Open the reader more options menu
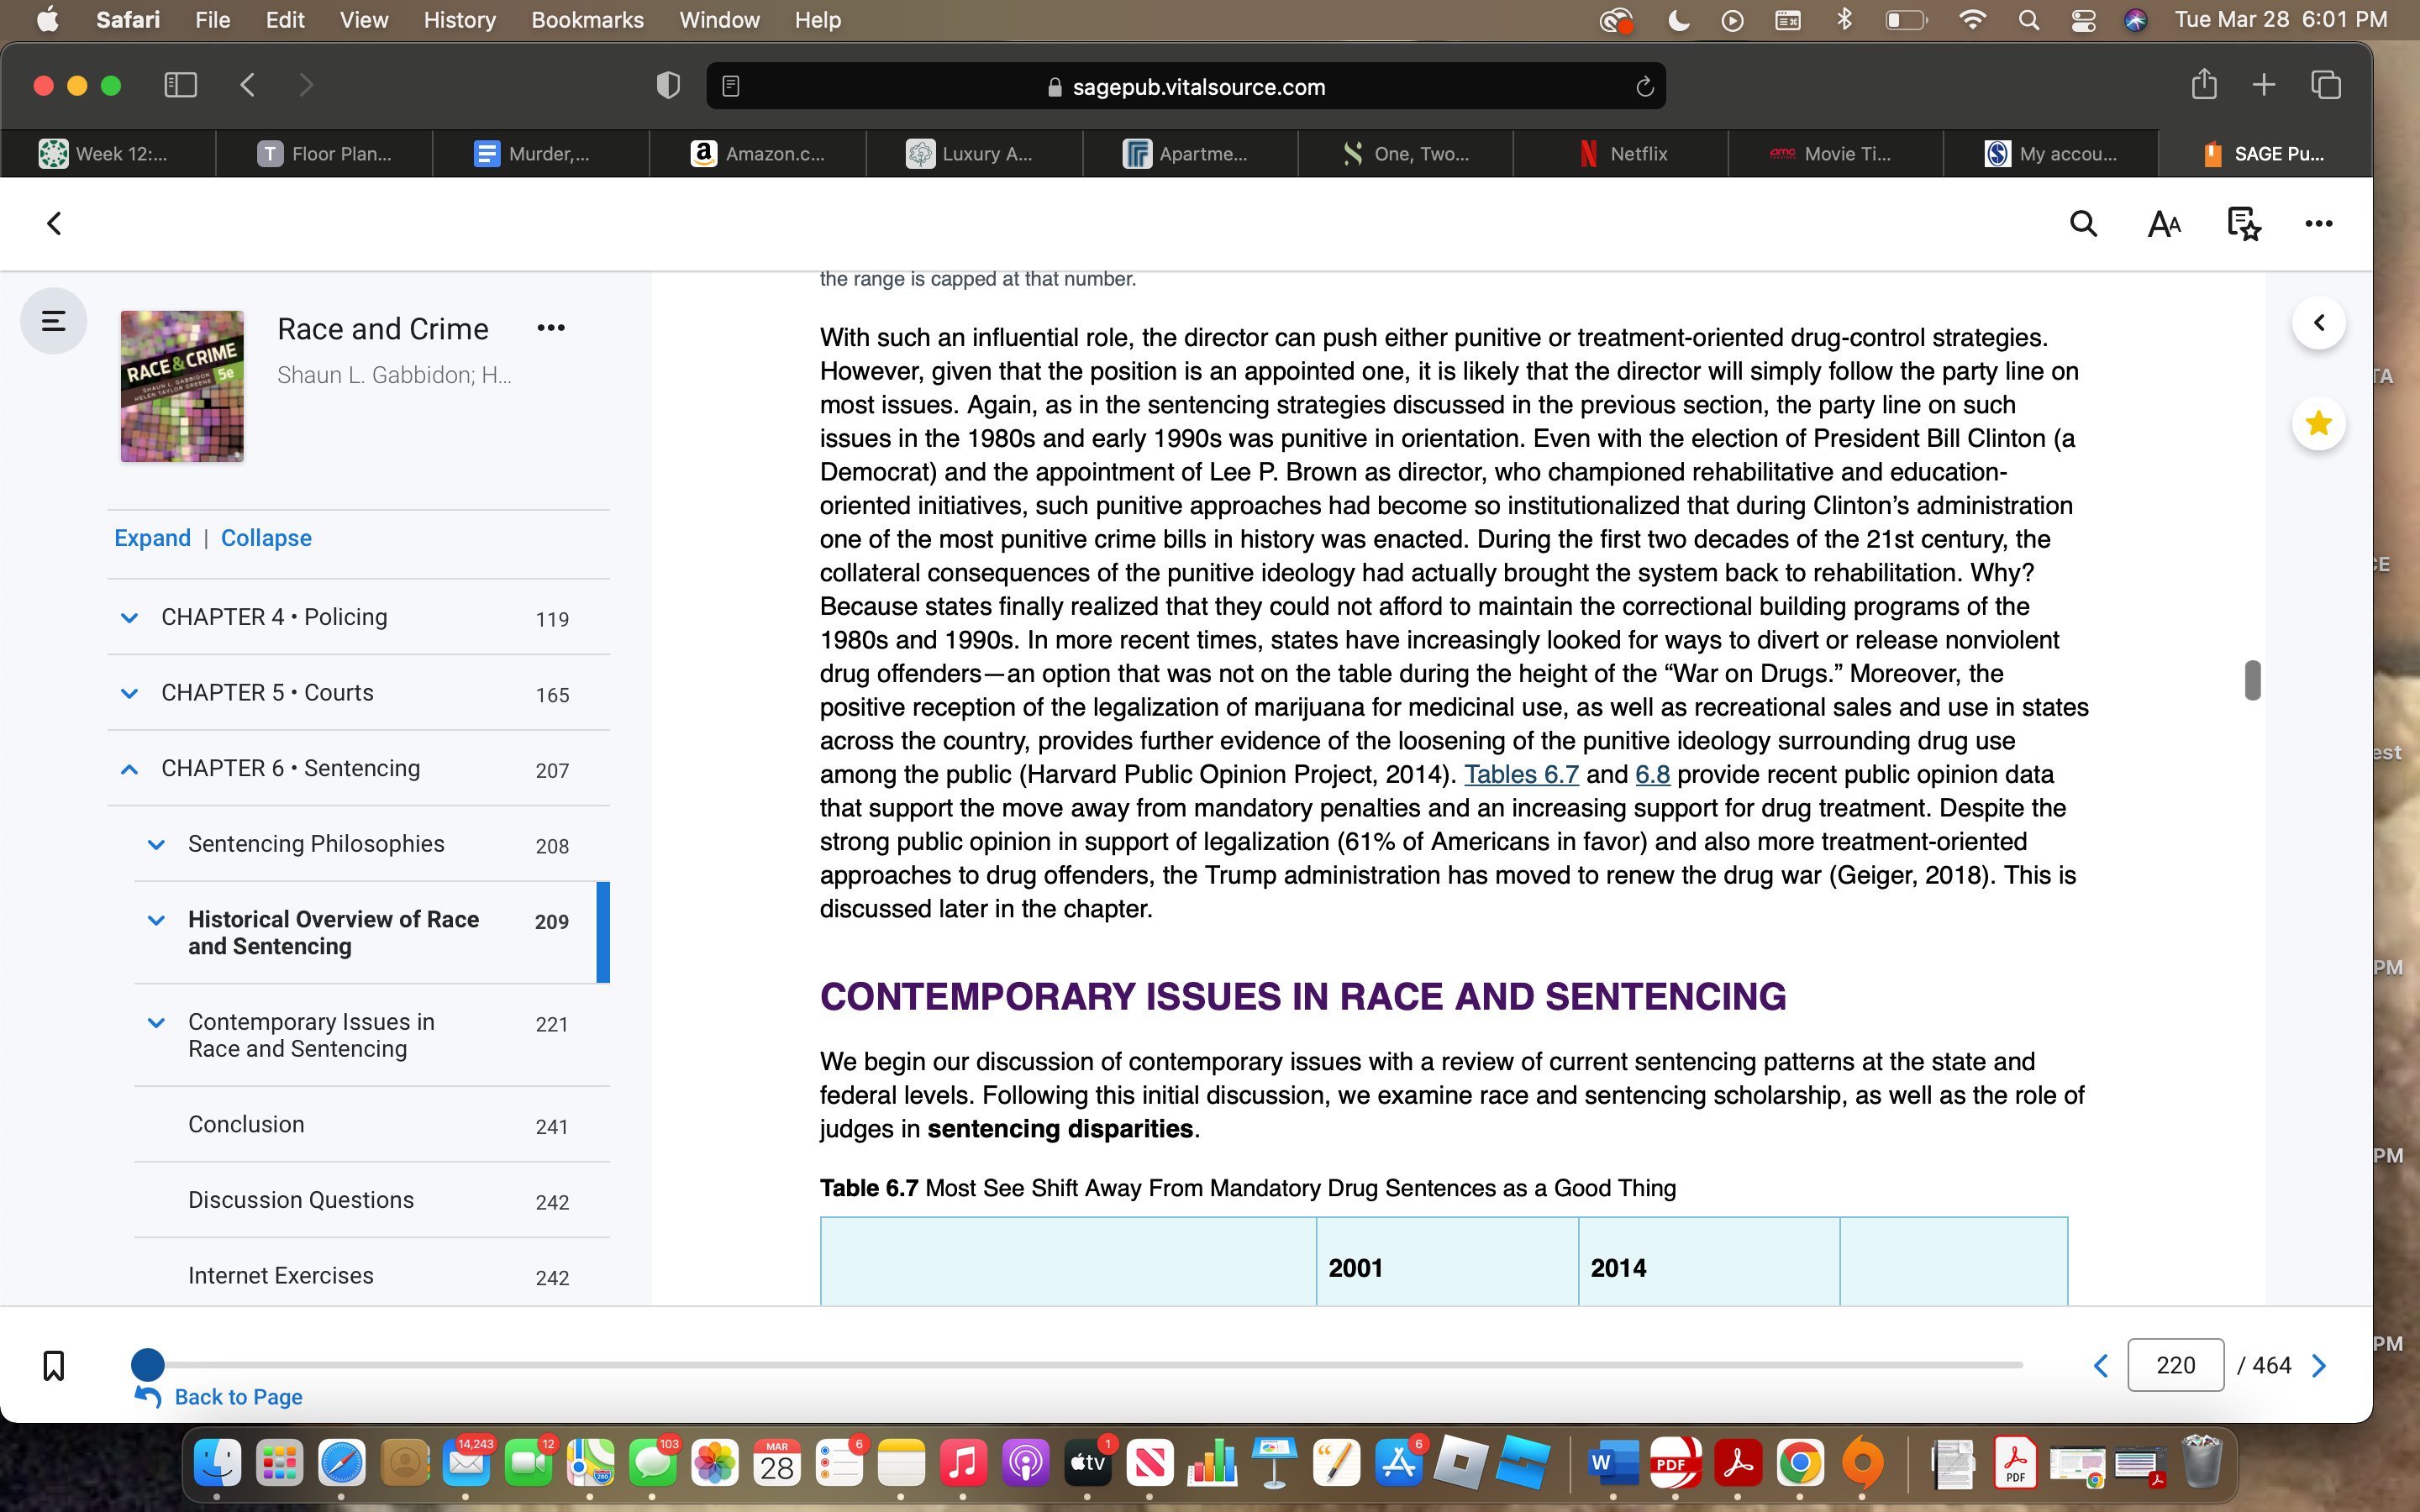Image resolution: width=2420 pixels, height=1512 pixels. [2318, 224]
